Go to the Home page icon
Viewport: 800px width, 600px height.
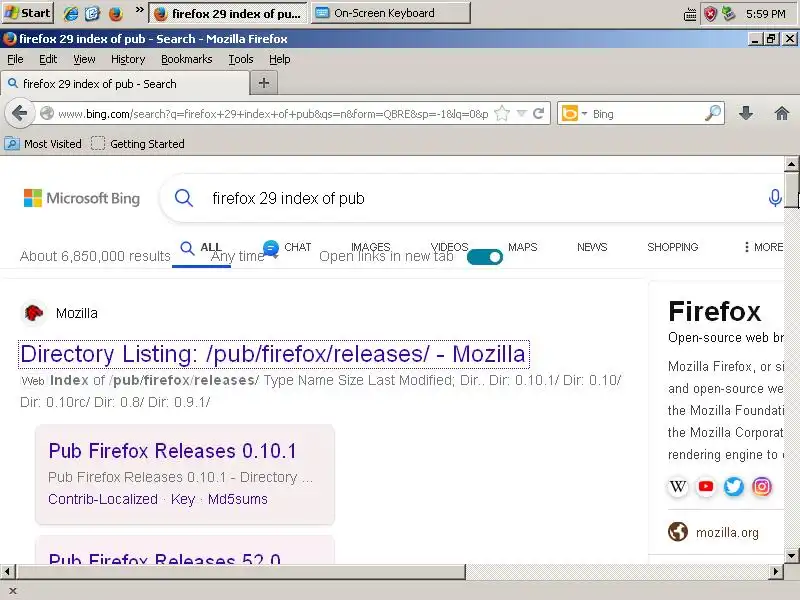point(782,113)
